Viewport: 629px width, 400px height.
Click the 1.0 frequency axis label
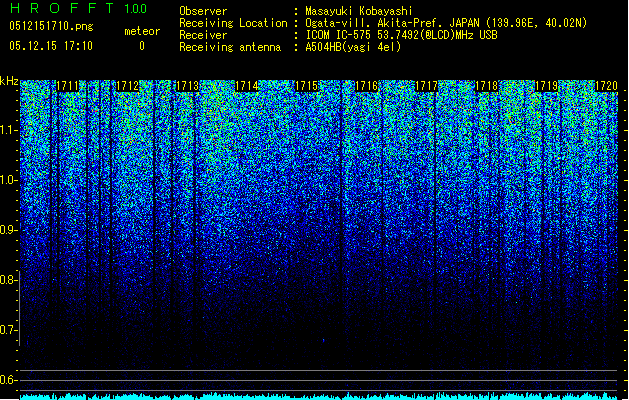[x=9, y=180]
